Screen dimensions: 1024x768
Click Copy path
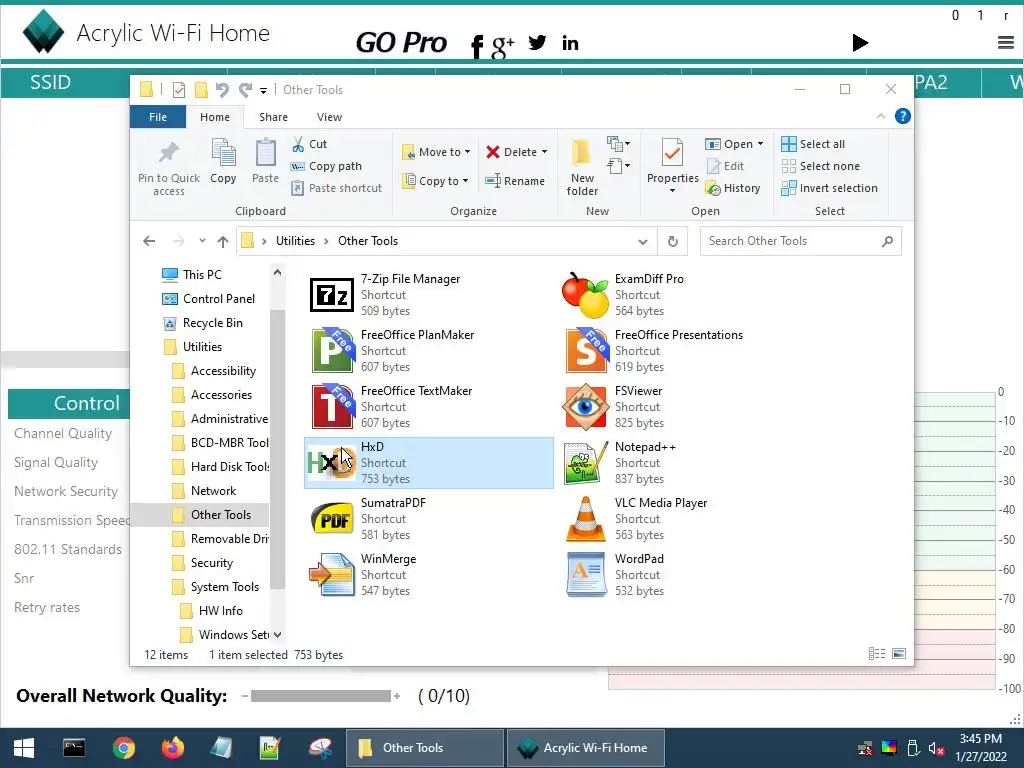326,166
